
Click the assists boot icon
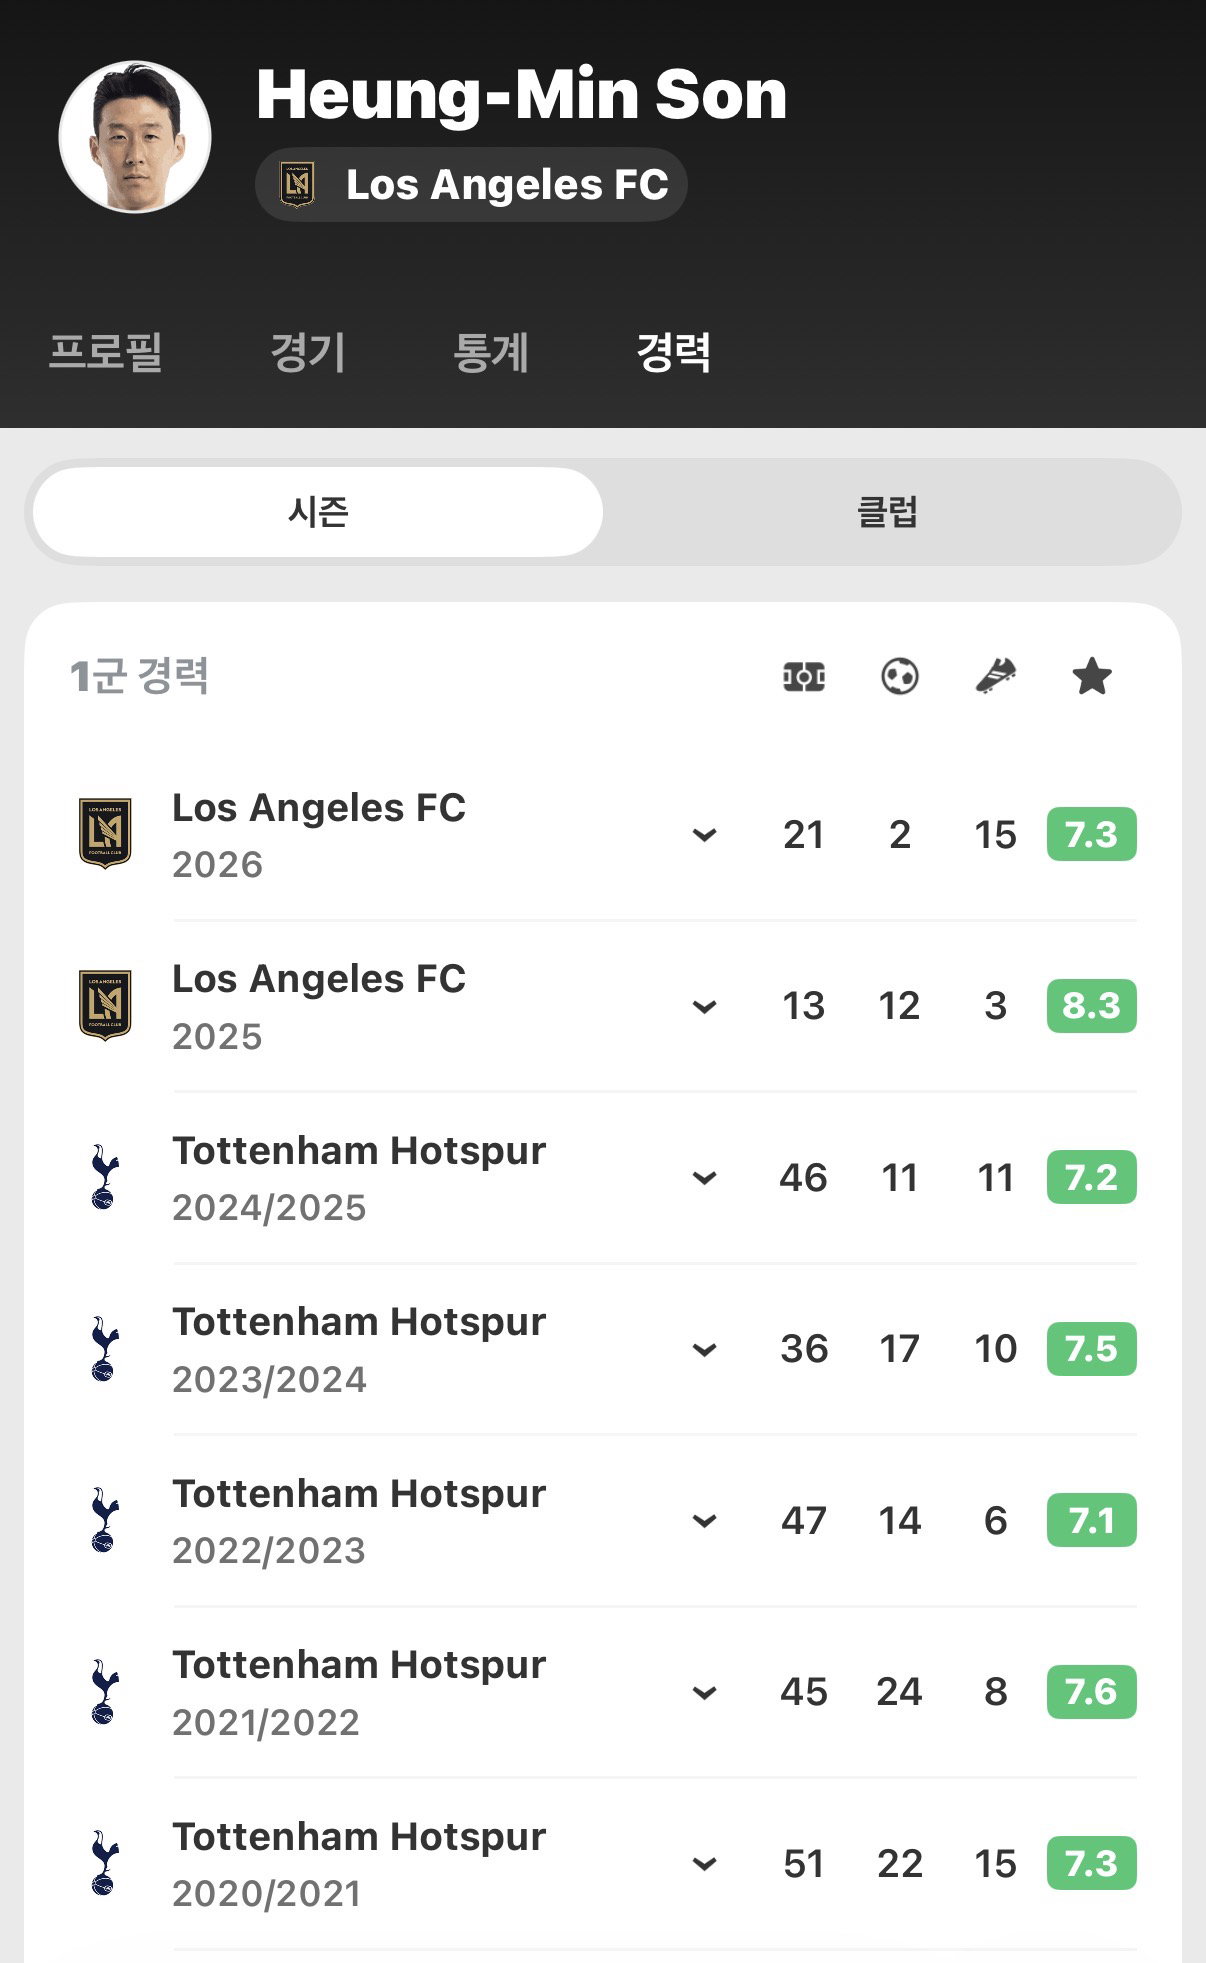tap(995, 676)
